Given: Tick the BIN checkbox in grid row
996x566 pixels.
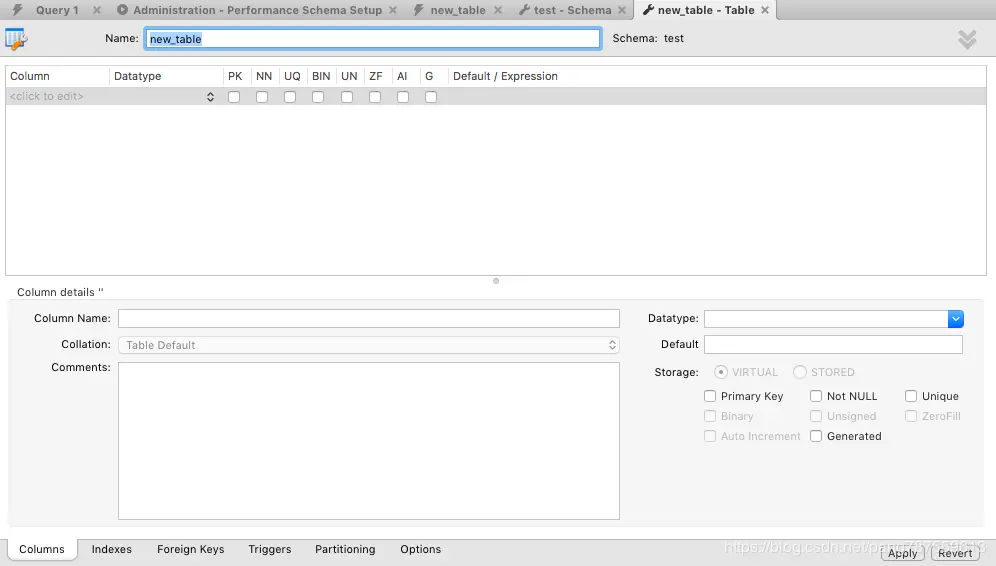Looking at the screenshot, I should (318, 97).
